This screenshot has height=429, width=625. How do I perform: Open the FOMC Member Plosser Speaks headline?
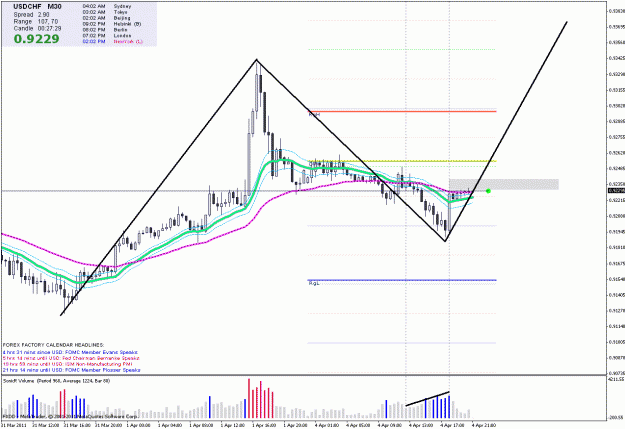[x=71, y=370]
